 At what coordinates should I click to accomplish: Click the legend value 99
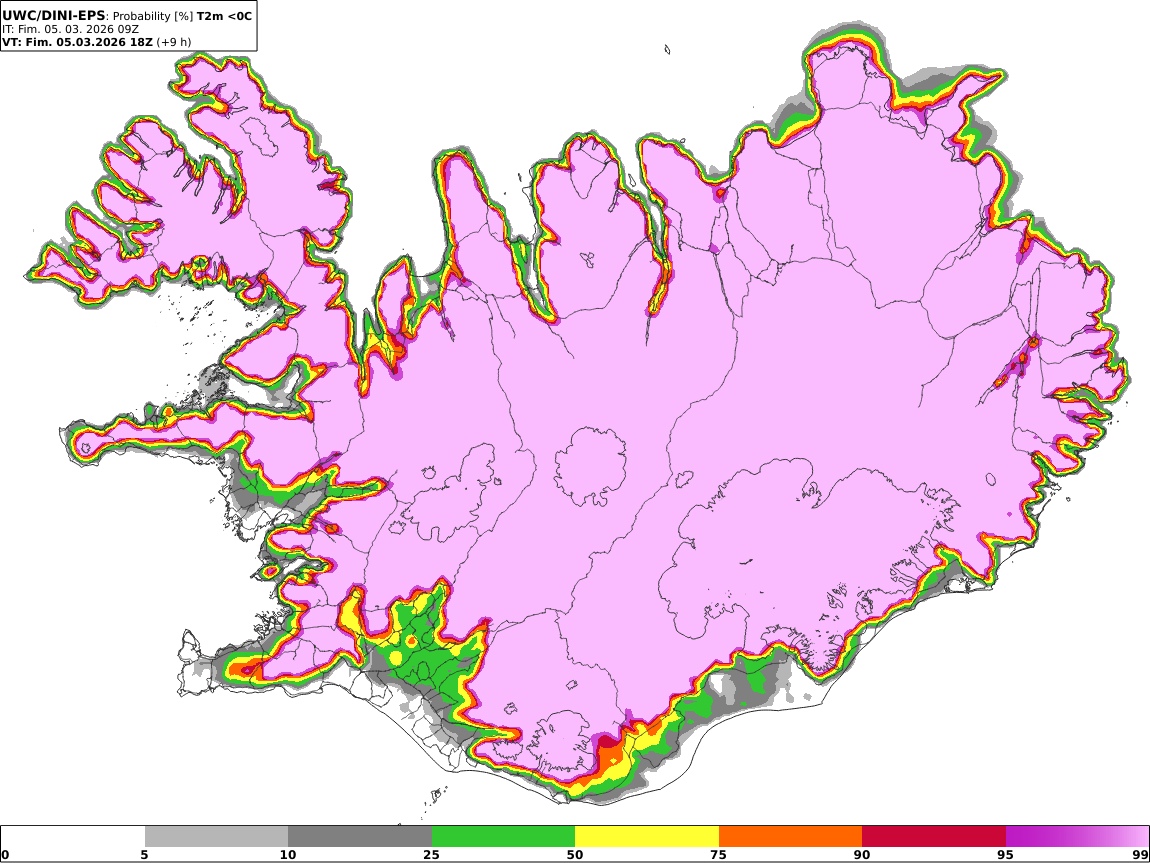pyautogui.click(x=1140, y=855)
